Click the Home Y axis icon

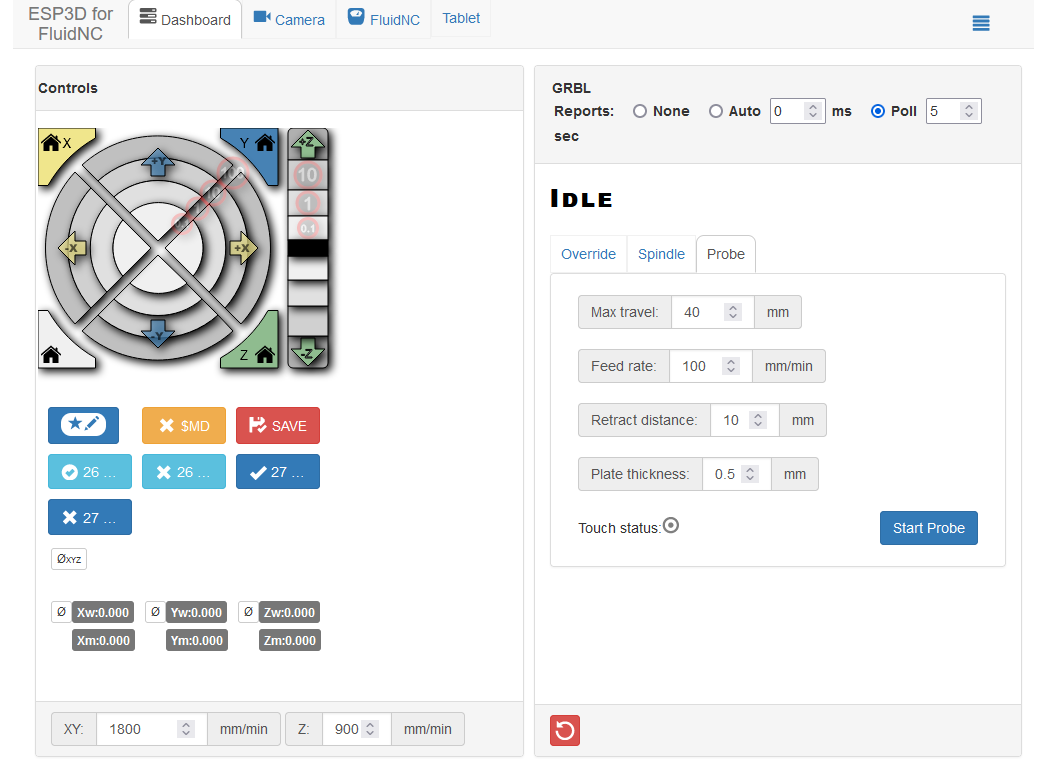tap(264, 143)
